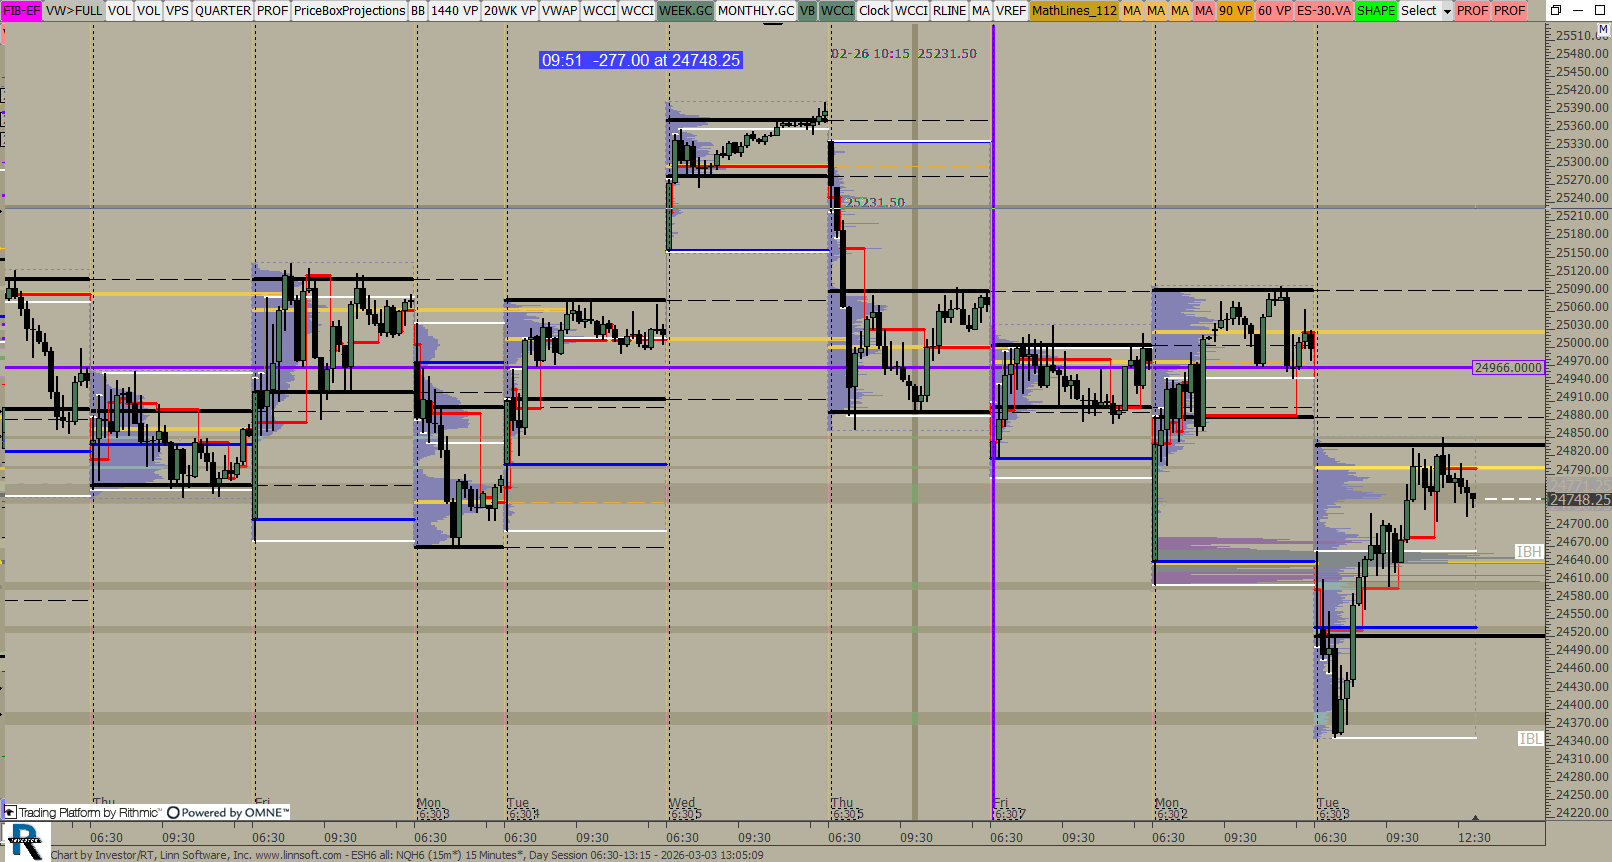Click the restore window icon

pos(1556,10)
